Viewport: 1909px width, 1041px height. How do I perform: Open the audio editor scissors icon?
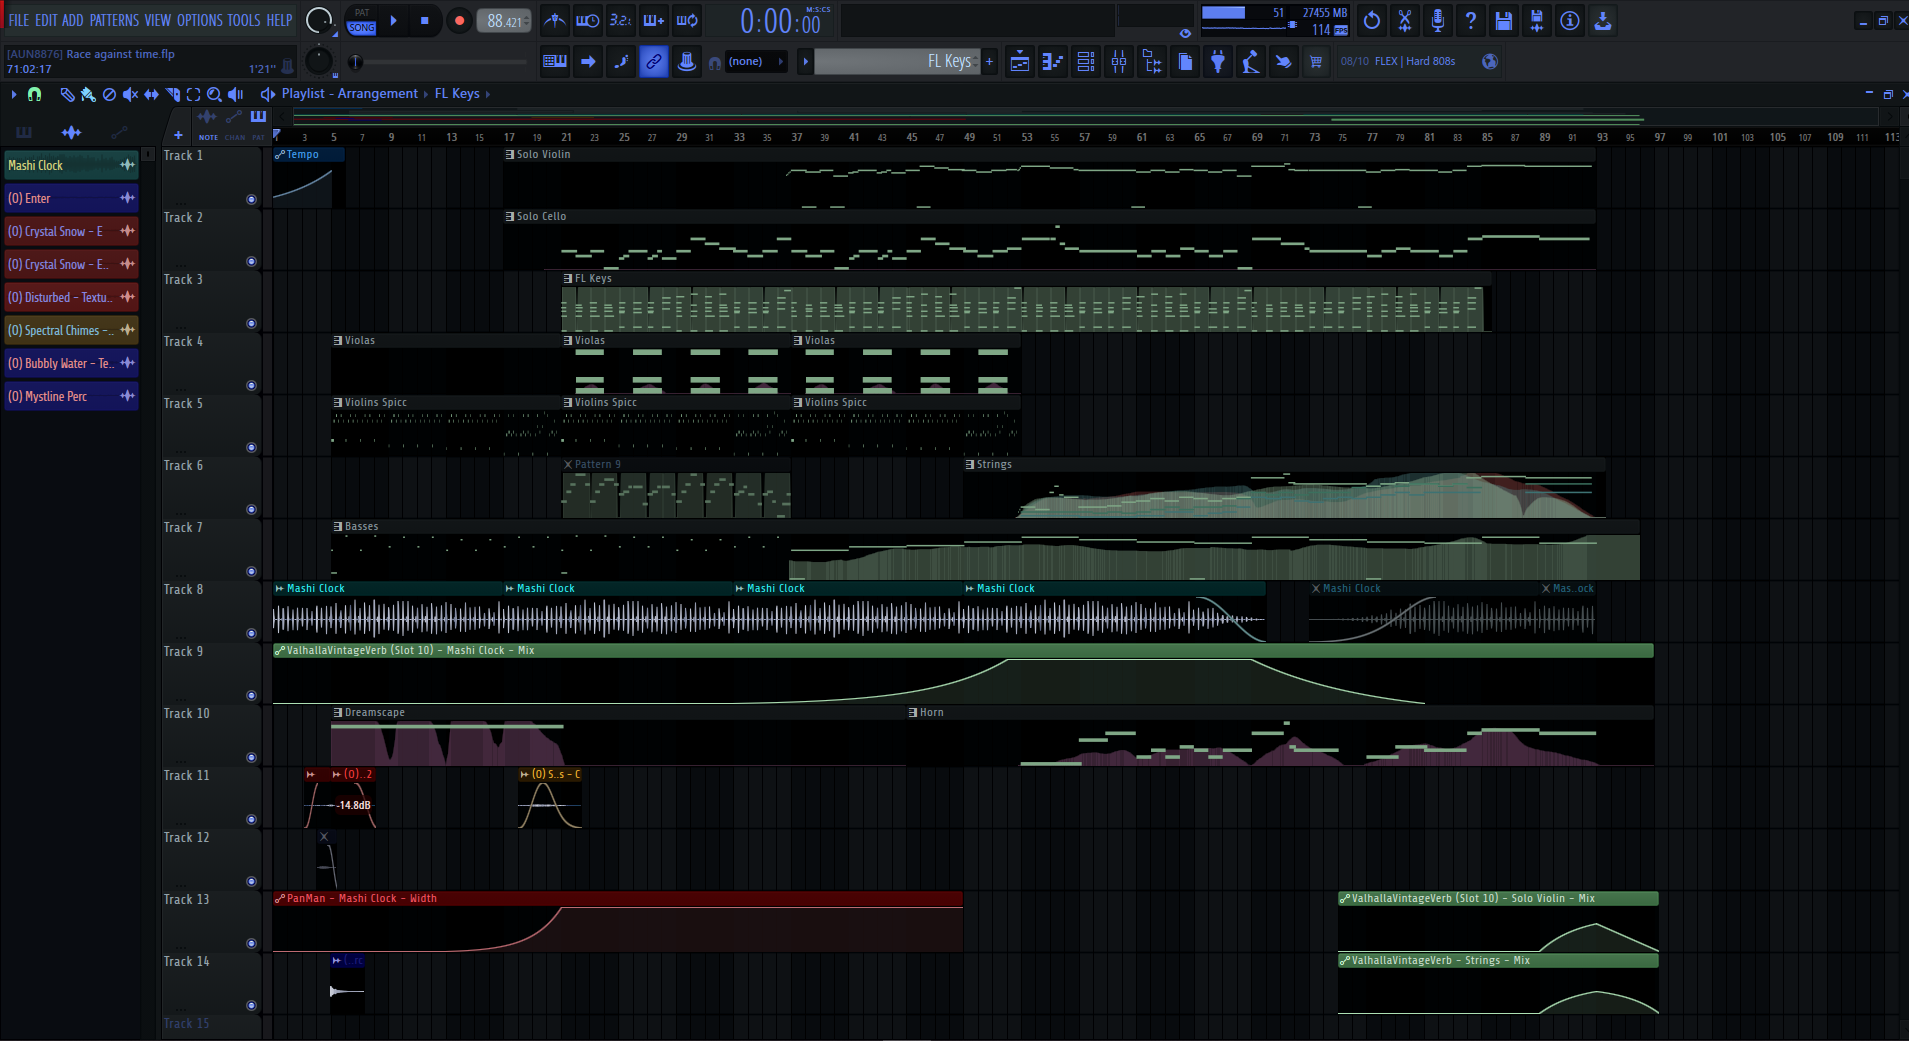1405,20
